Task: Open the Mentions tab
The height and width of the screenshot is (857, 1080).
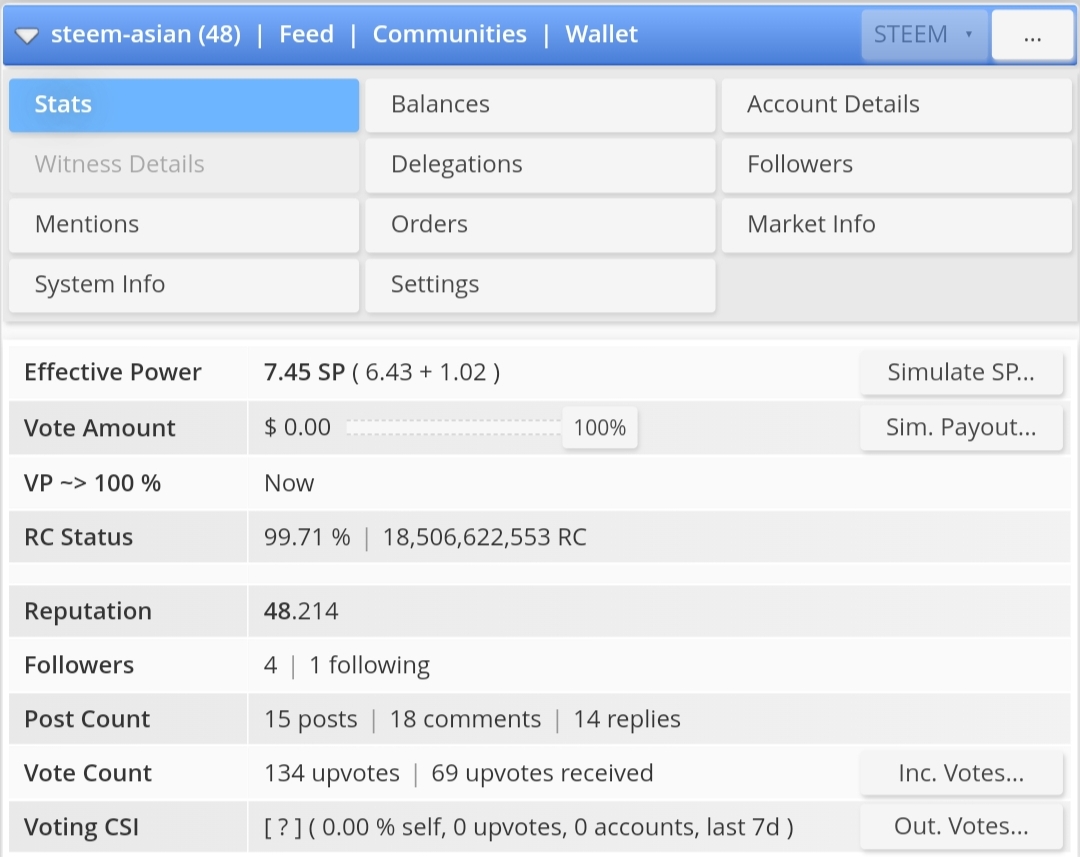Action: tap(184, 225)
